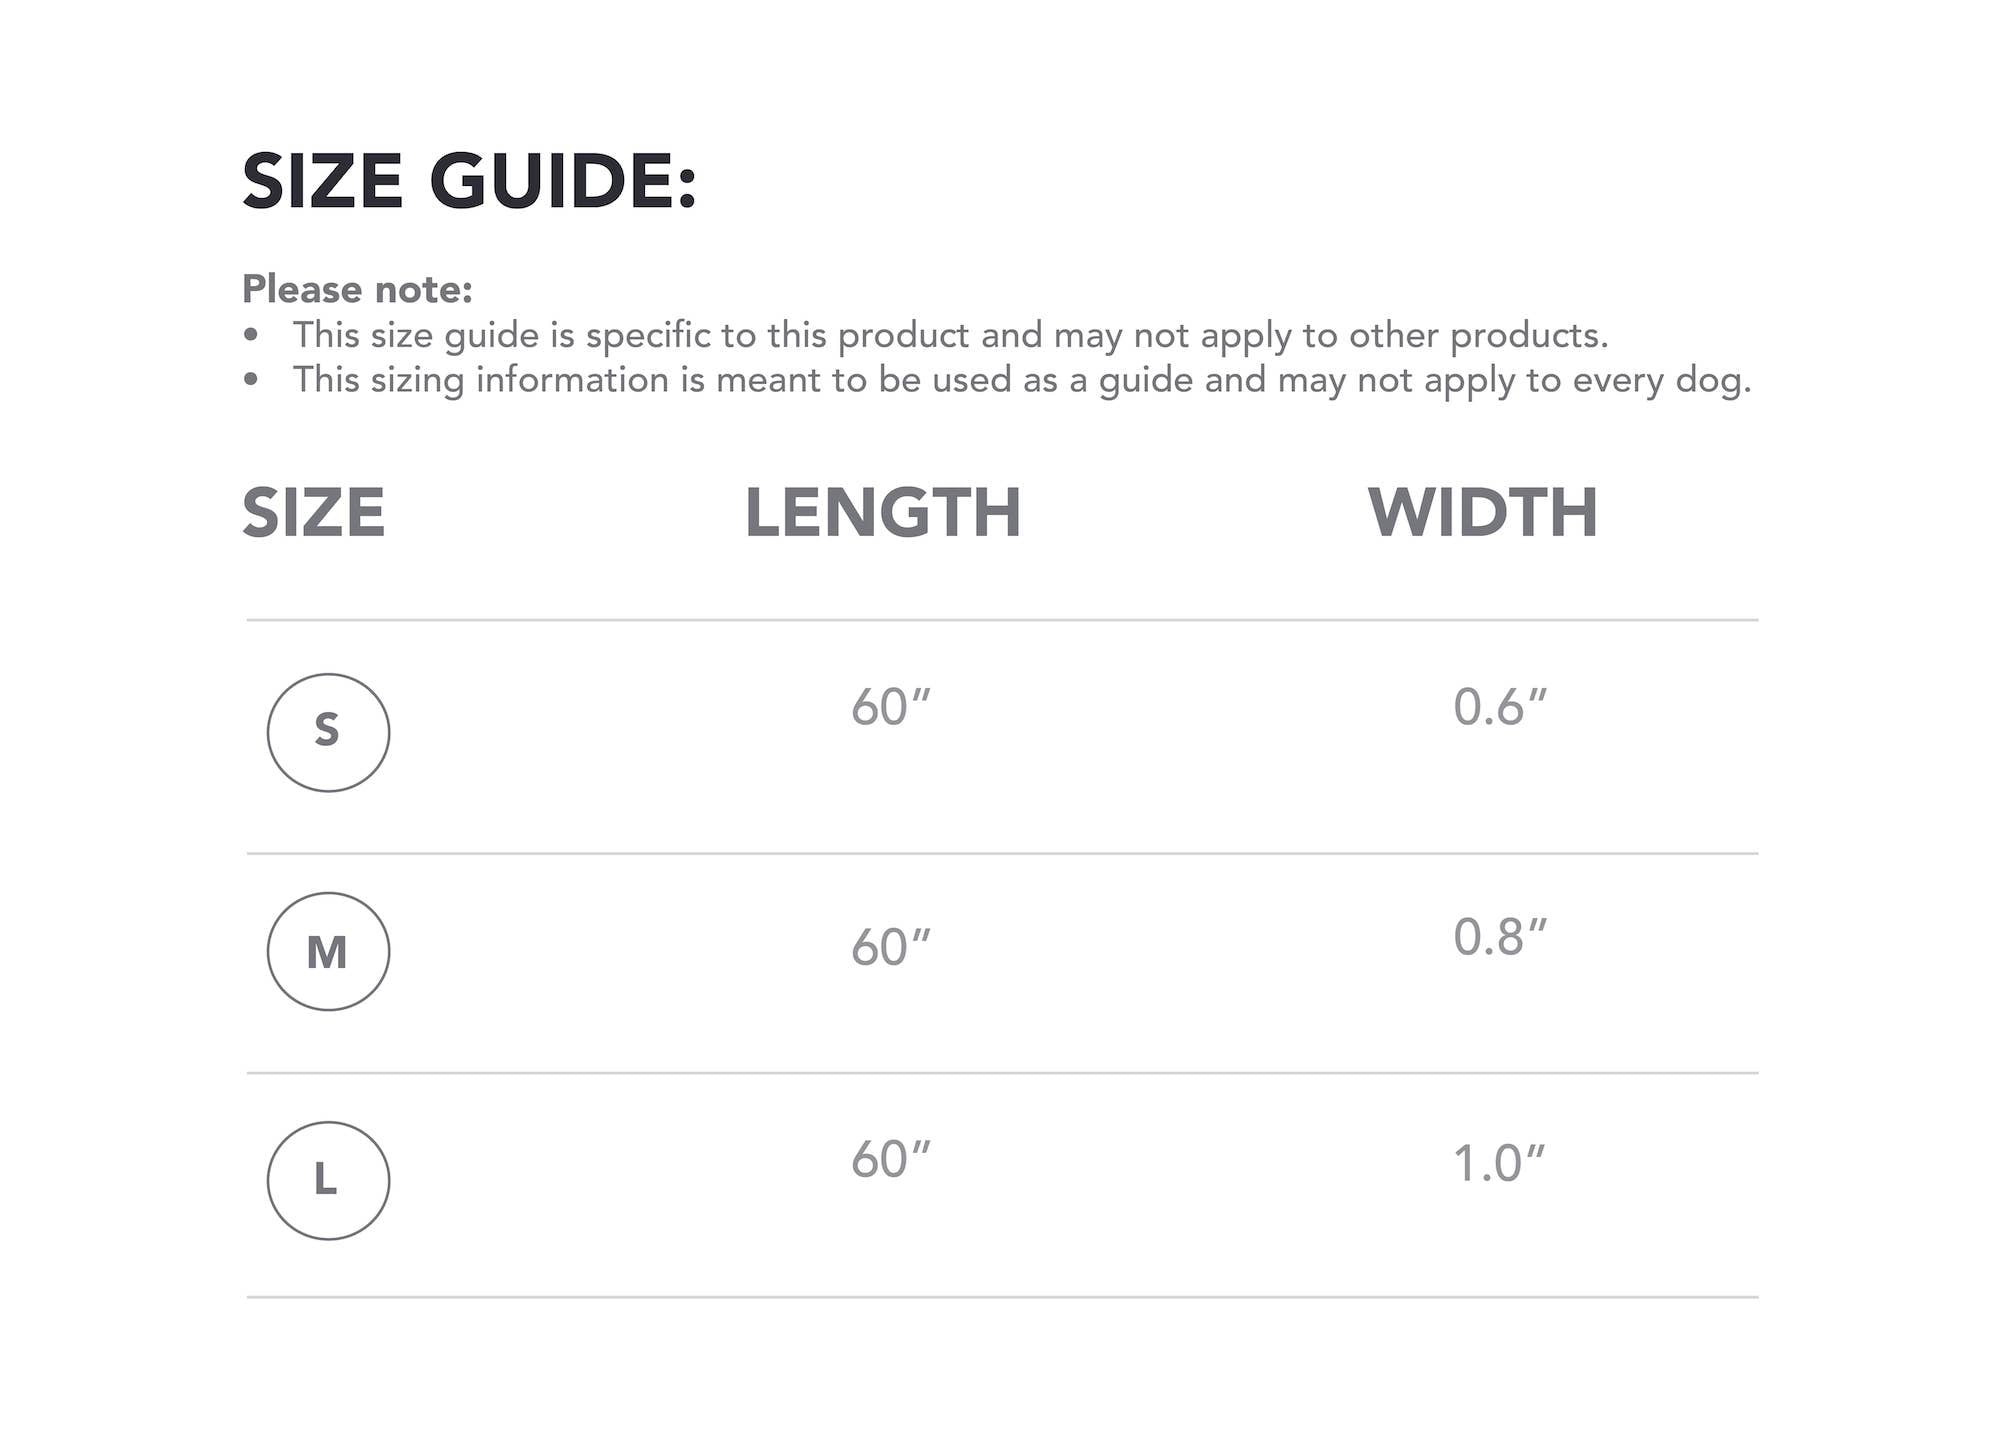Viewport: 2000px width, 1429px height.
Task: Choose the circled L size icon
Action: coord(328,1180)
